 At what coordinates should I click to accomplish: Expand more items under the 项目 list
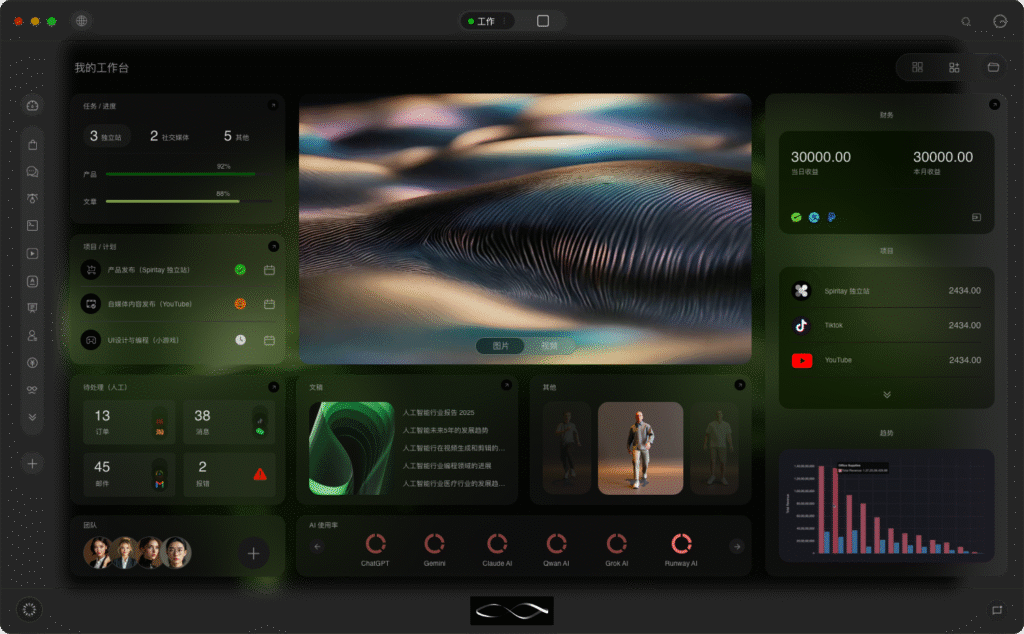tap(886, 394)
